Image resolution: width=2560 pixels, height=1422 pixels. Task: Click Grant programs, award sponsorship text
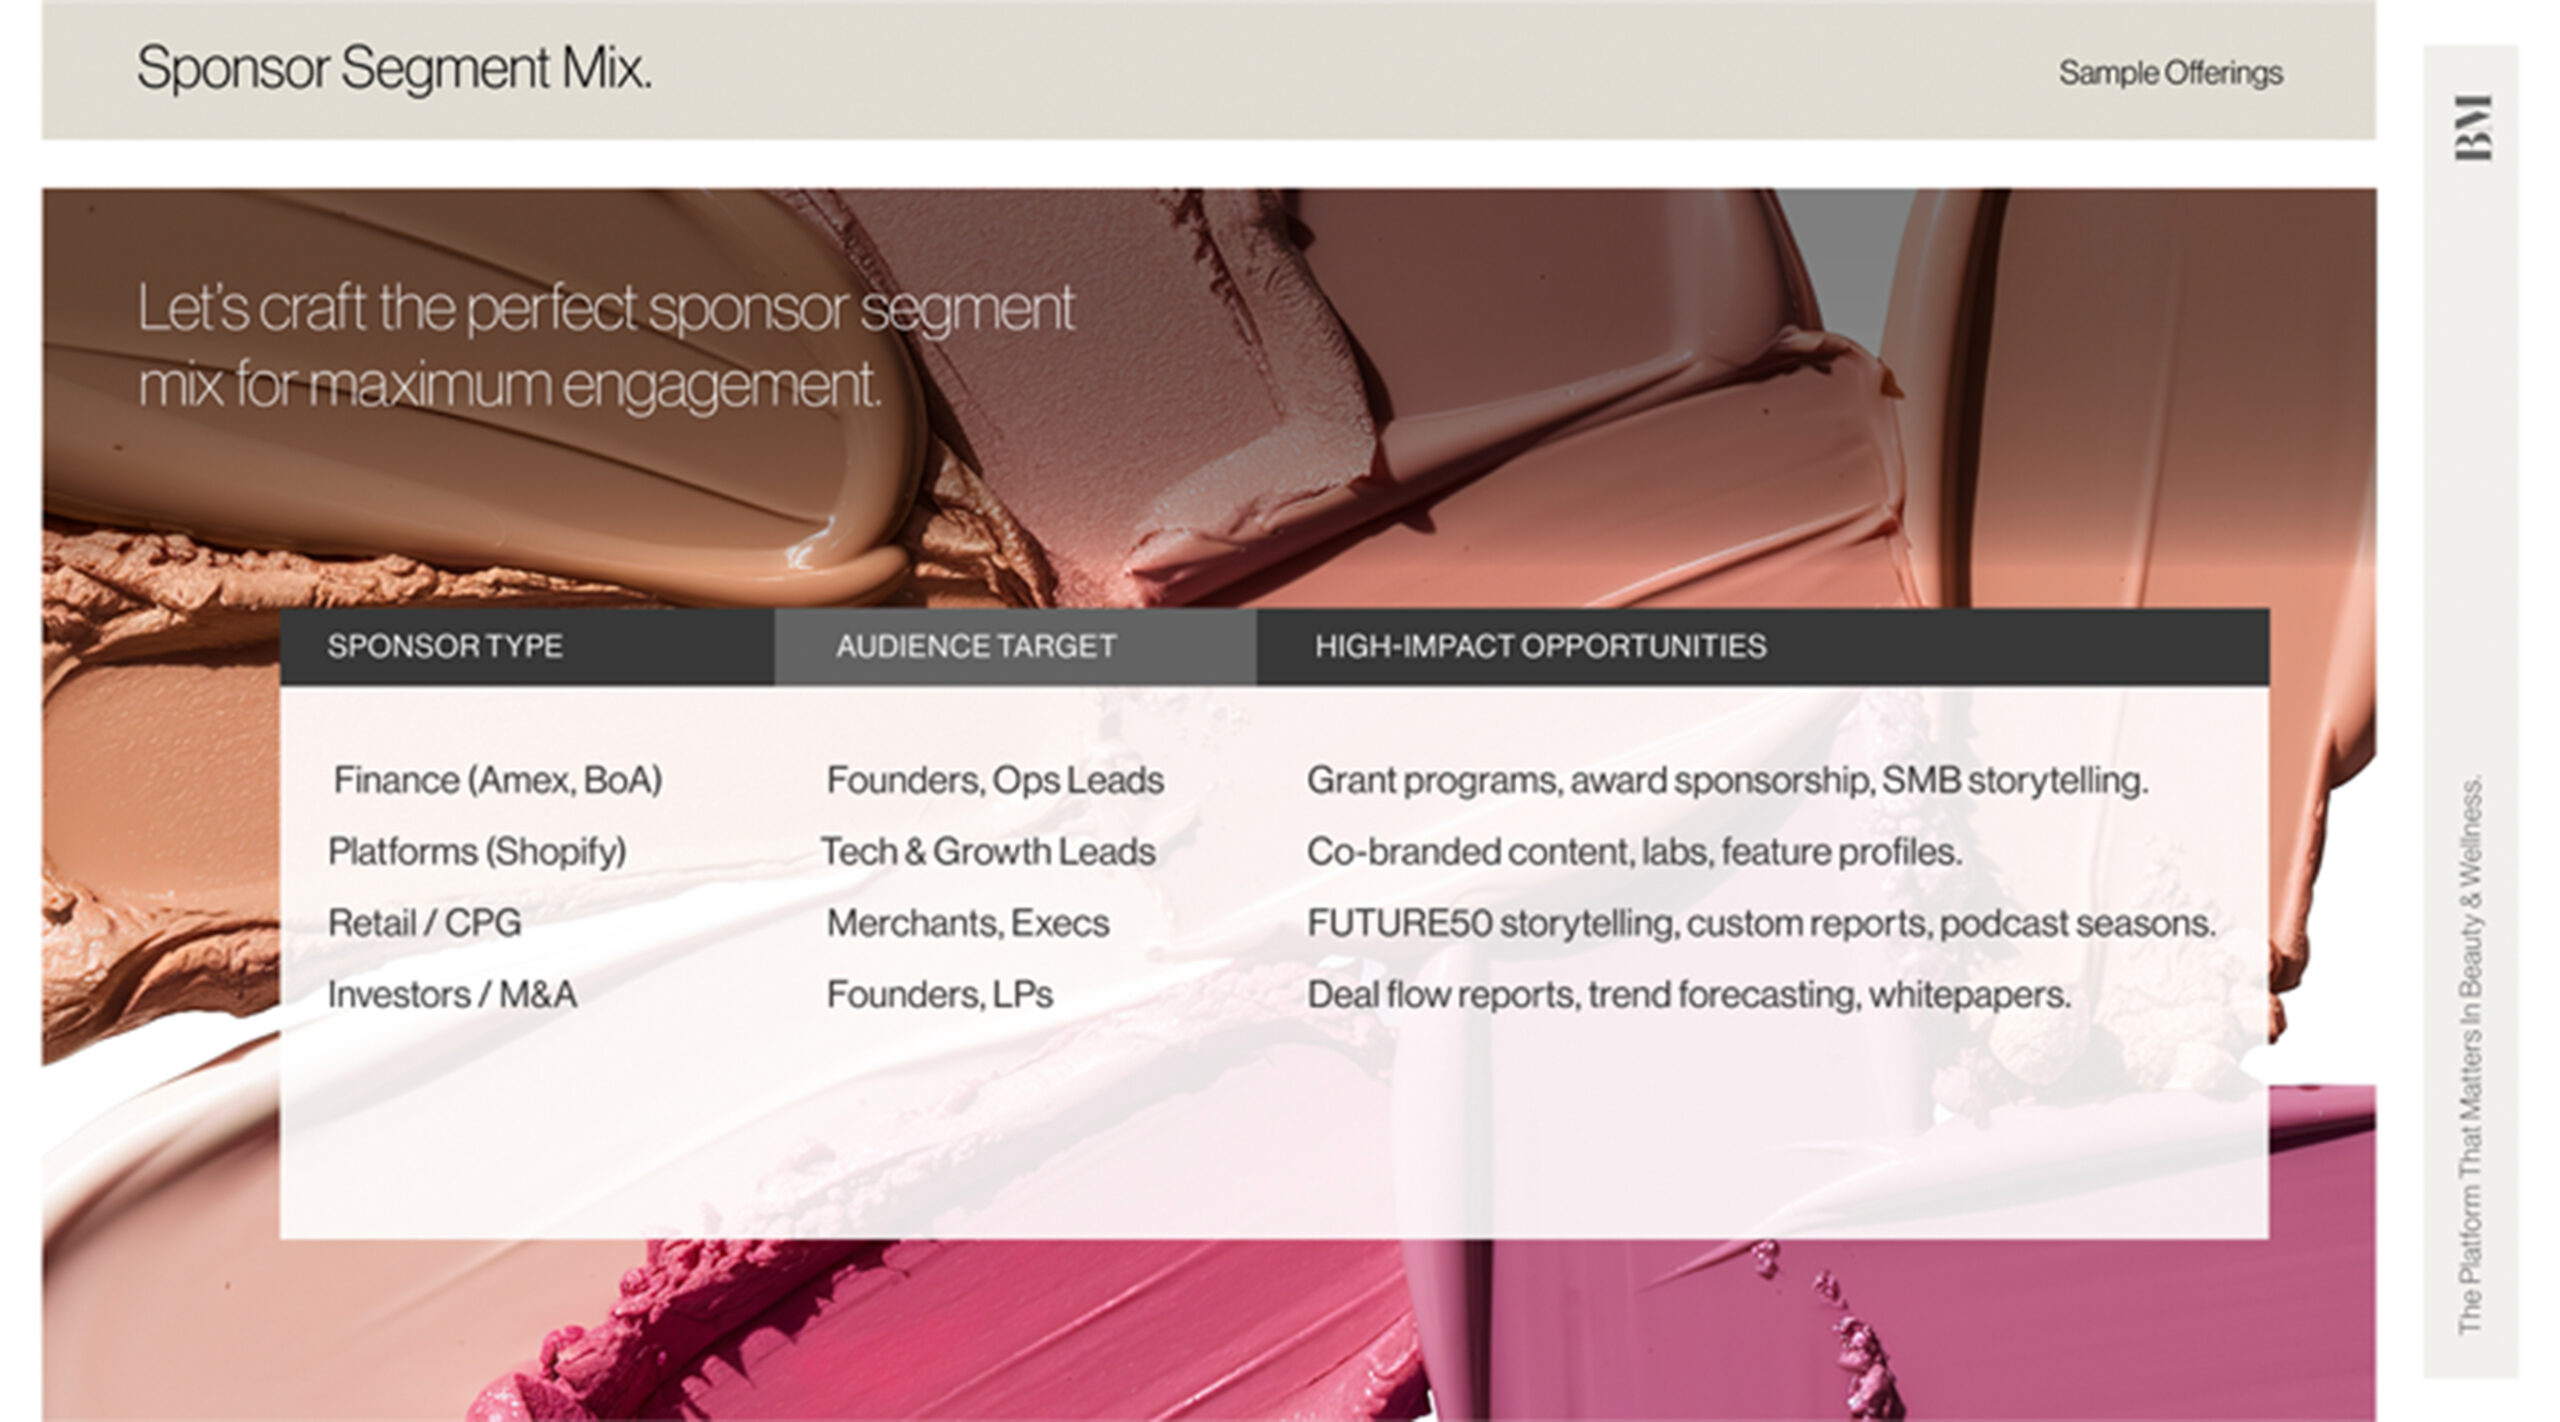click(1727, 780)
